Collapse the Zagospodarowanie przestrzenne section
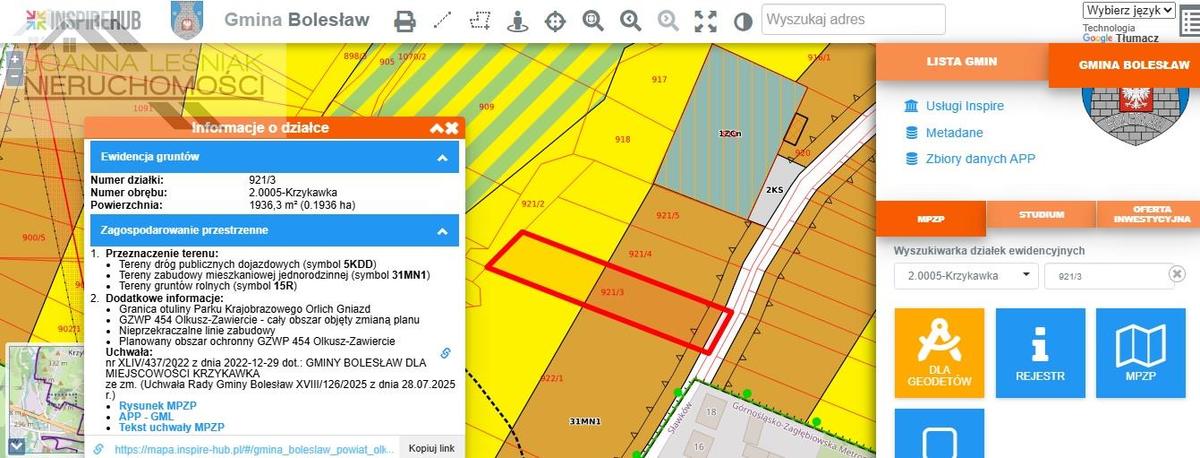The height and width of the screenshot is (458, 1200). click(441, 230)
